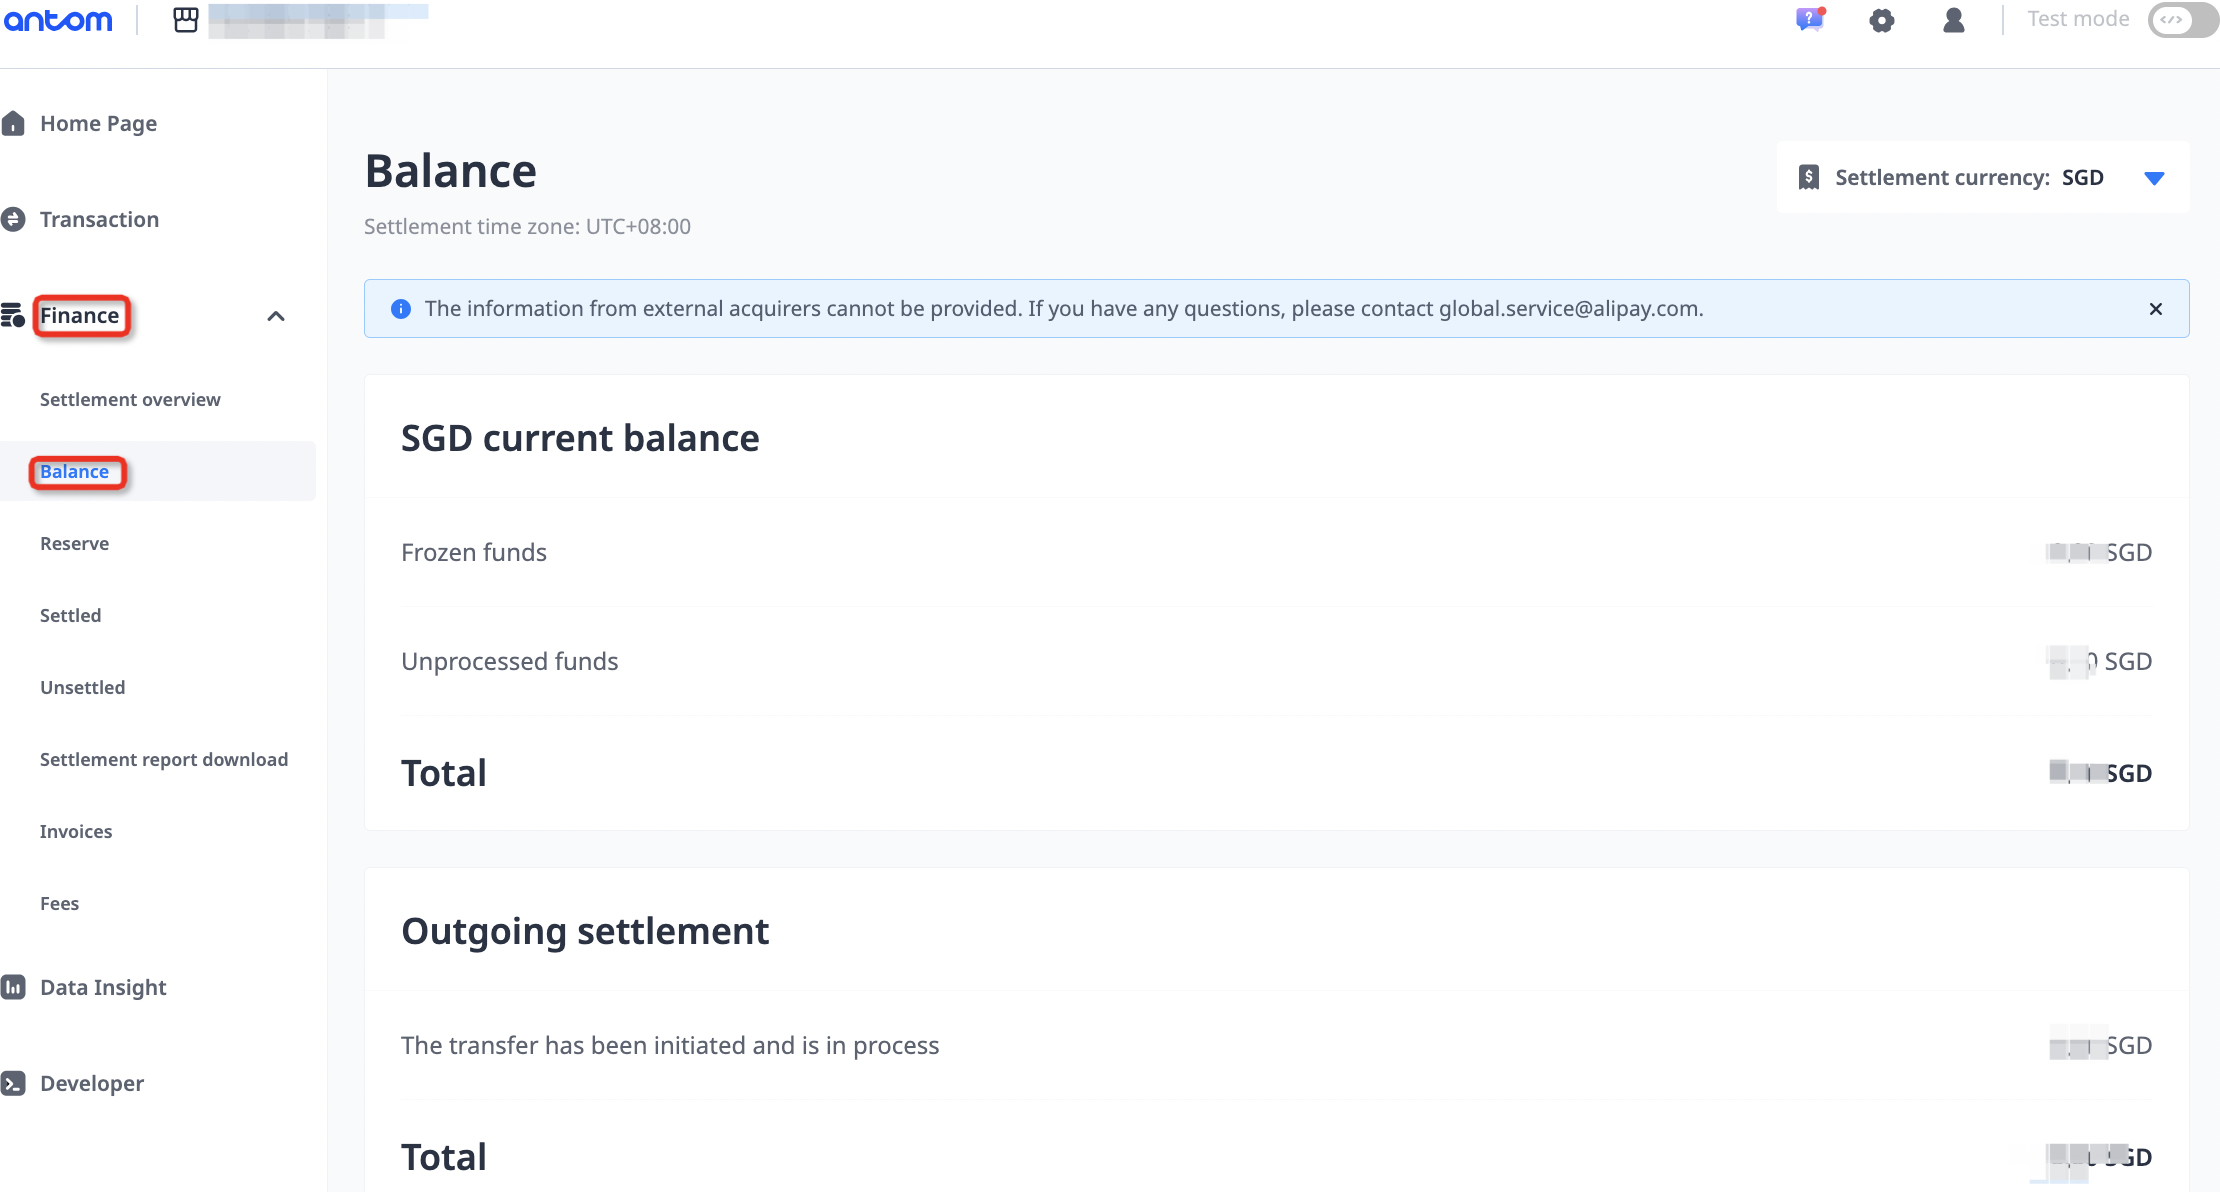This screenshot has height=1192, width=2220.
Task: Toggle the Test mode switch
Action: click(2182, 20)
